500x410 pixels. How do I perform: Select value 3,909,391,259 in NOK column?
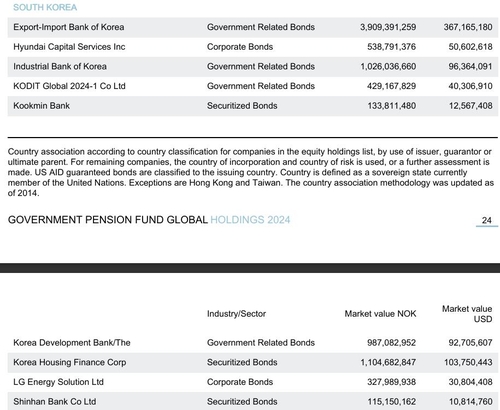click(x=388, y=27)
